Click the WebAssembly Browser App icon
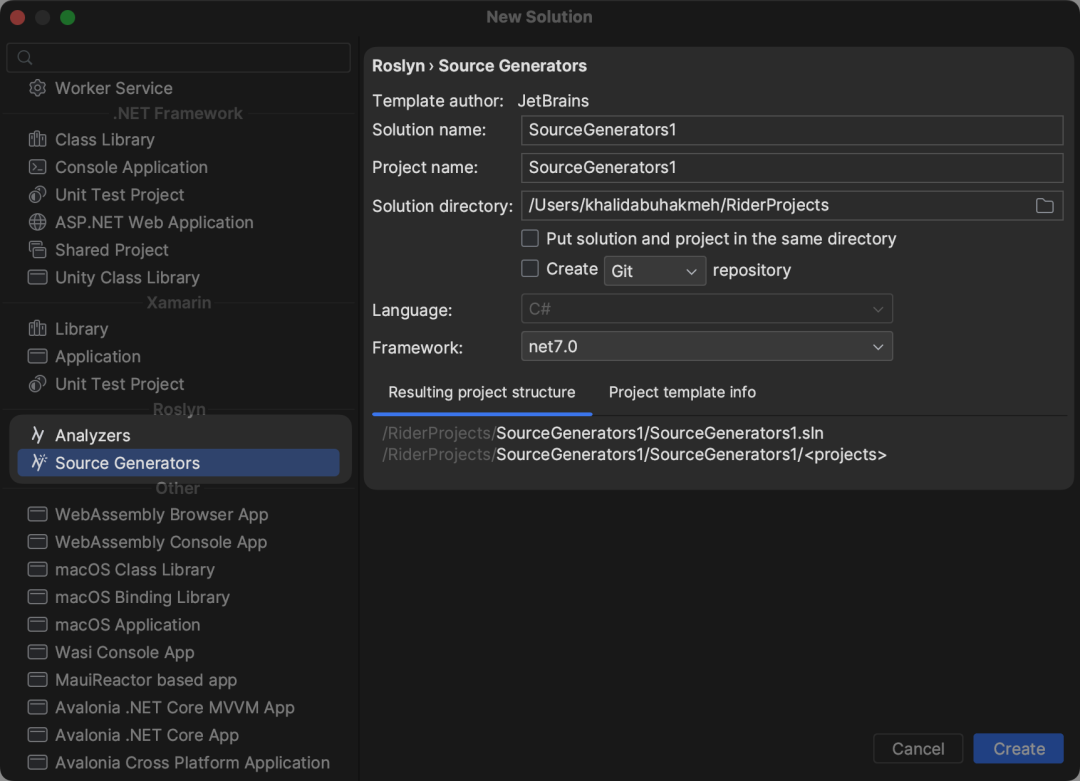 click(37, 514)
